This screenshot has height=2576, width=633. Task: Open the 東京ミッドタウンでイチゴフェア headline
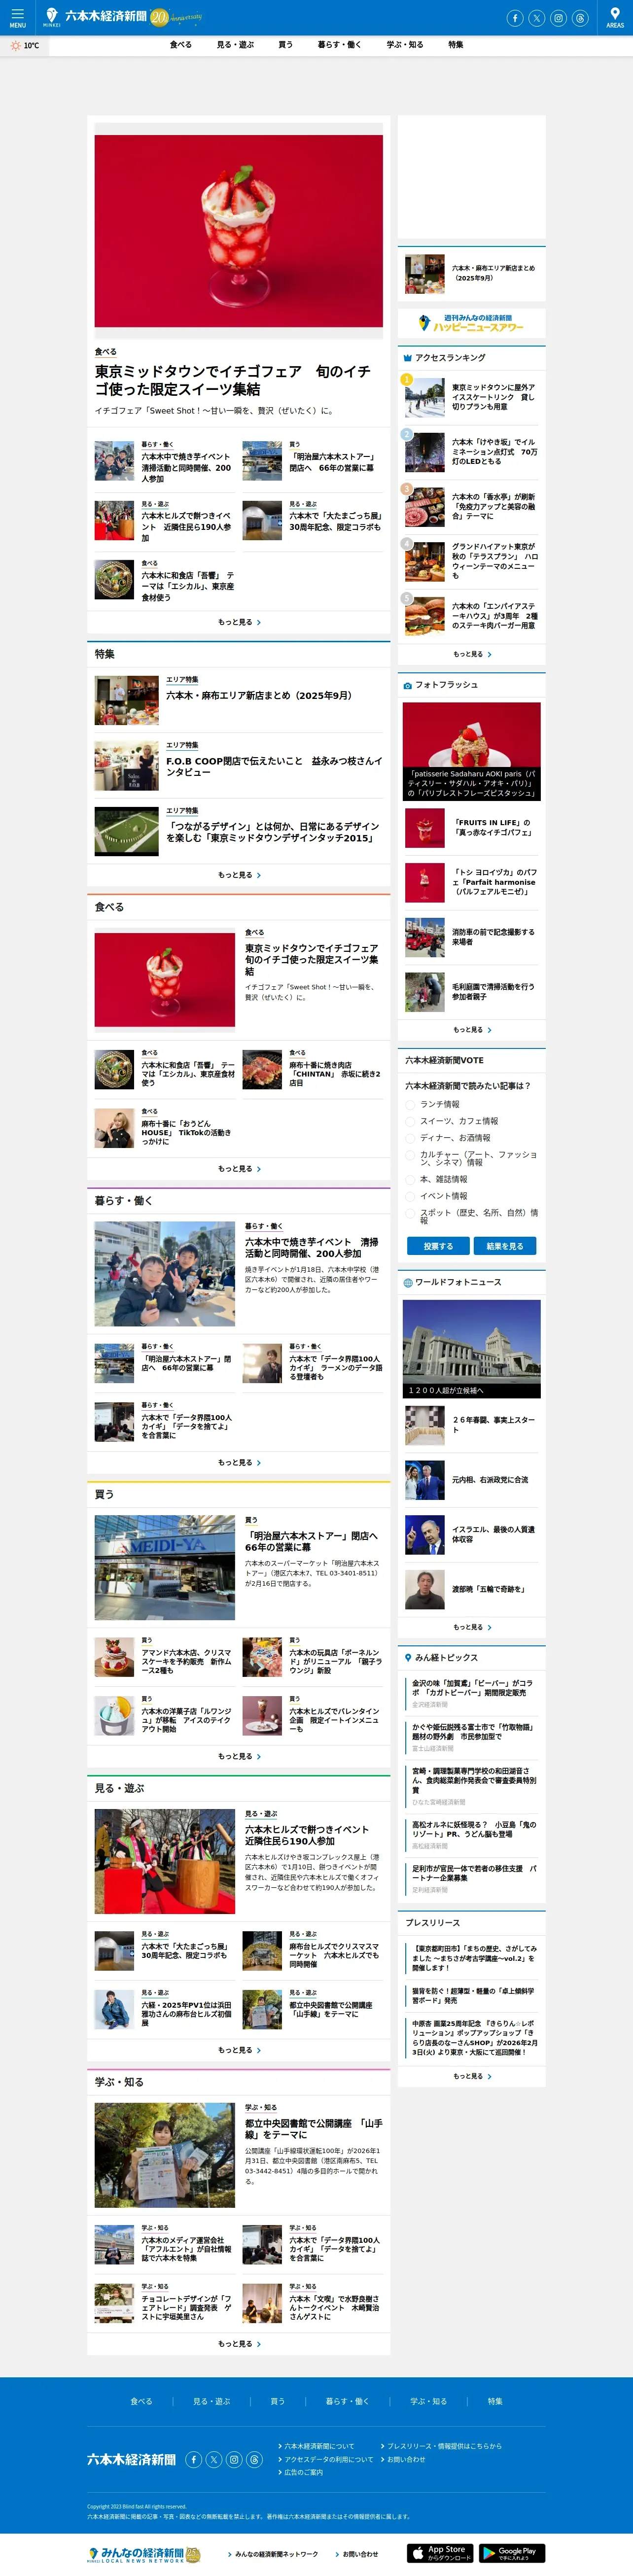(233, 380)
